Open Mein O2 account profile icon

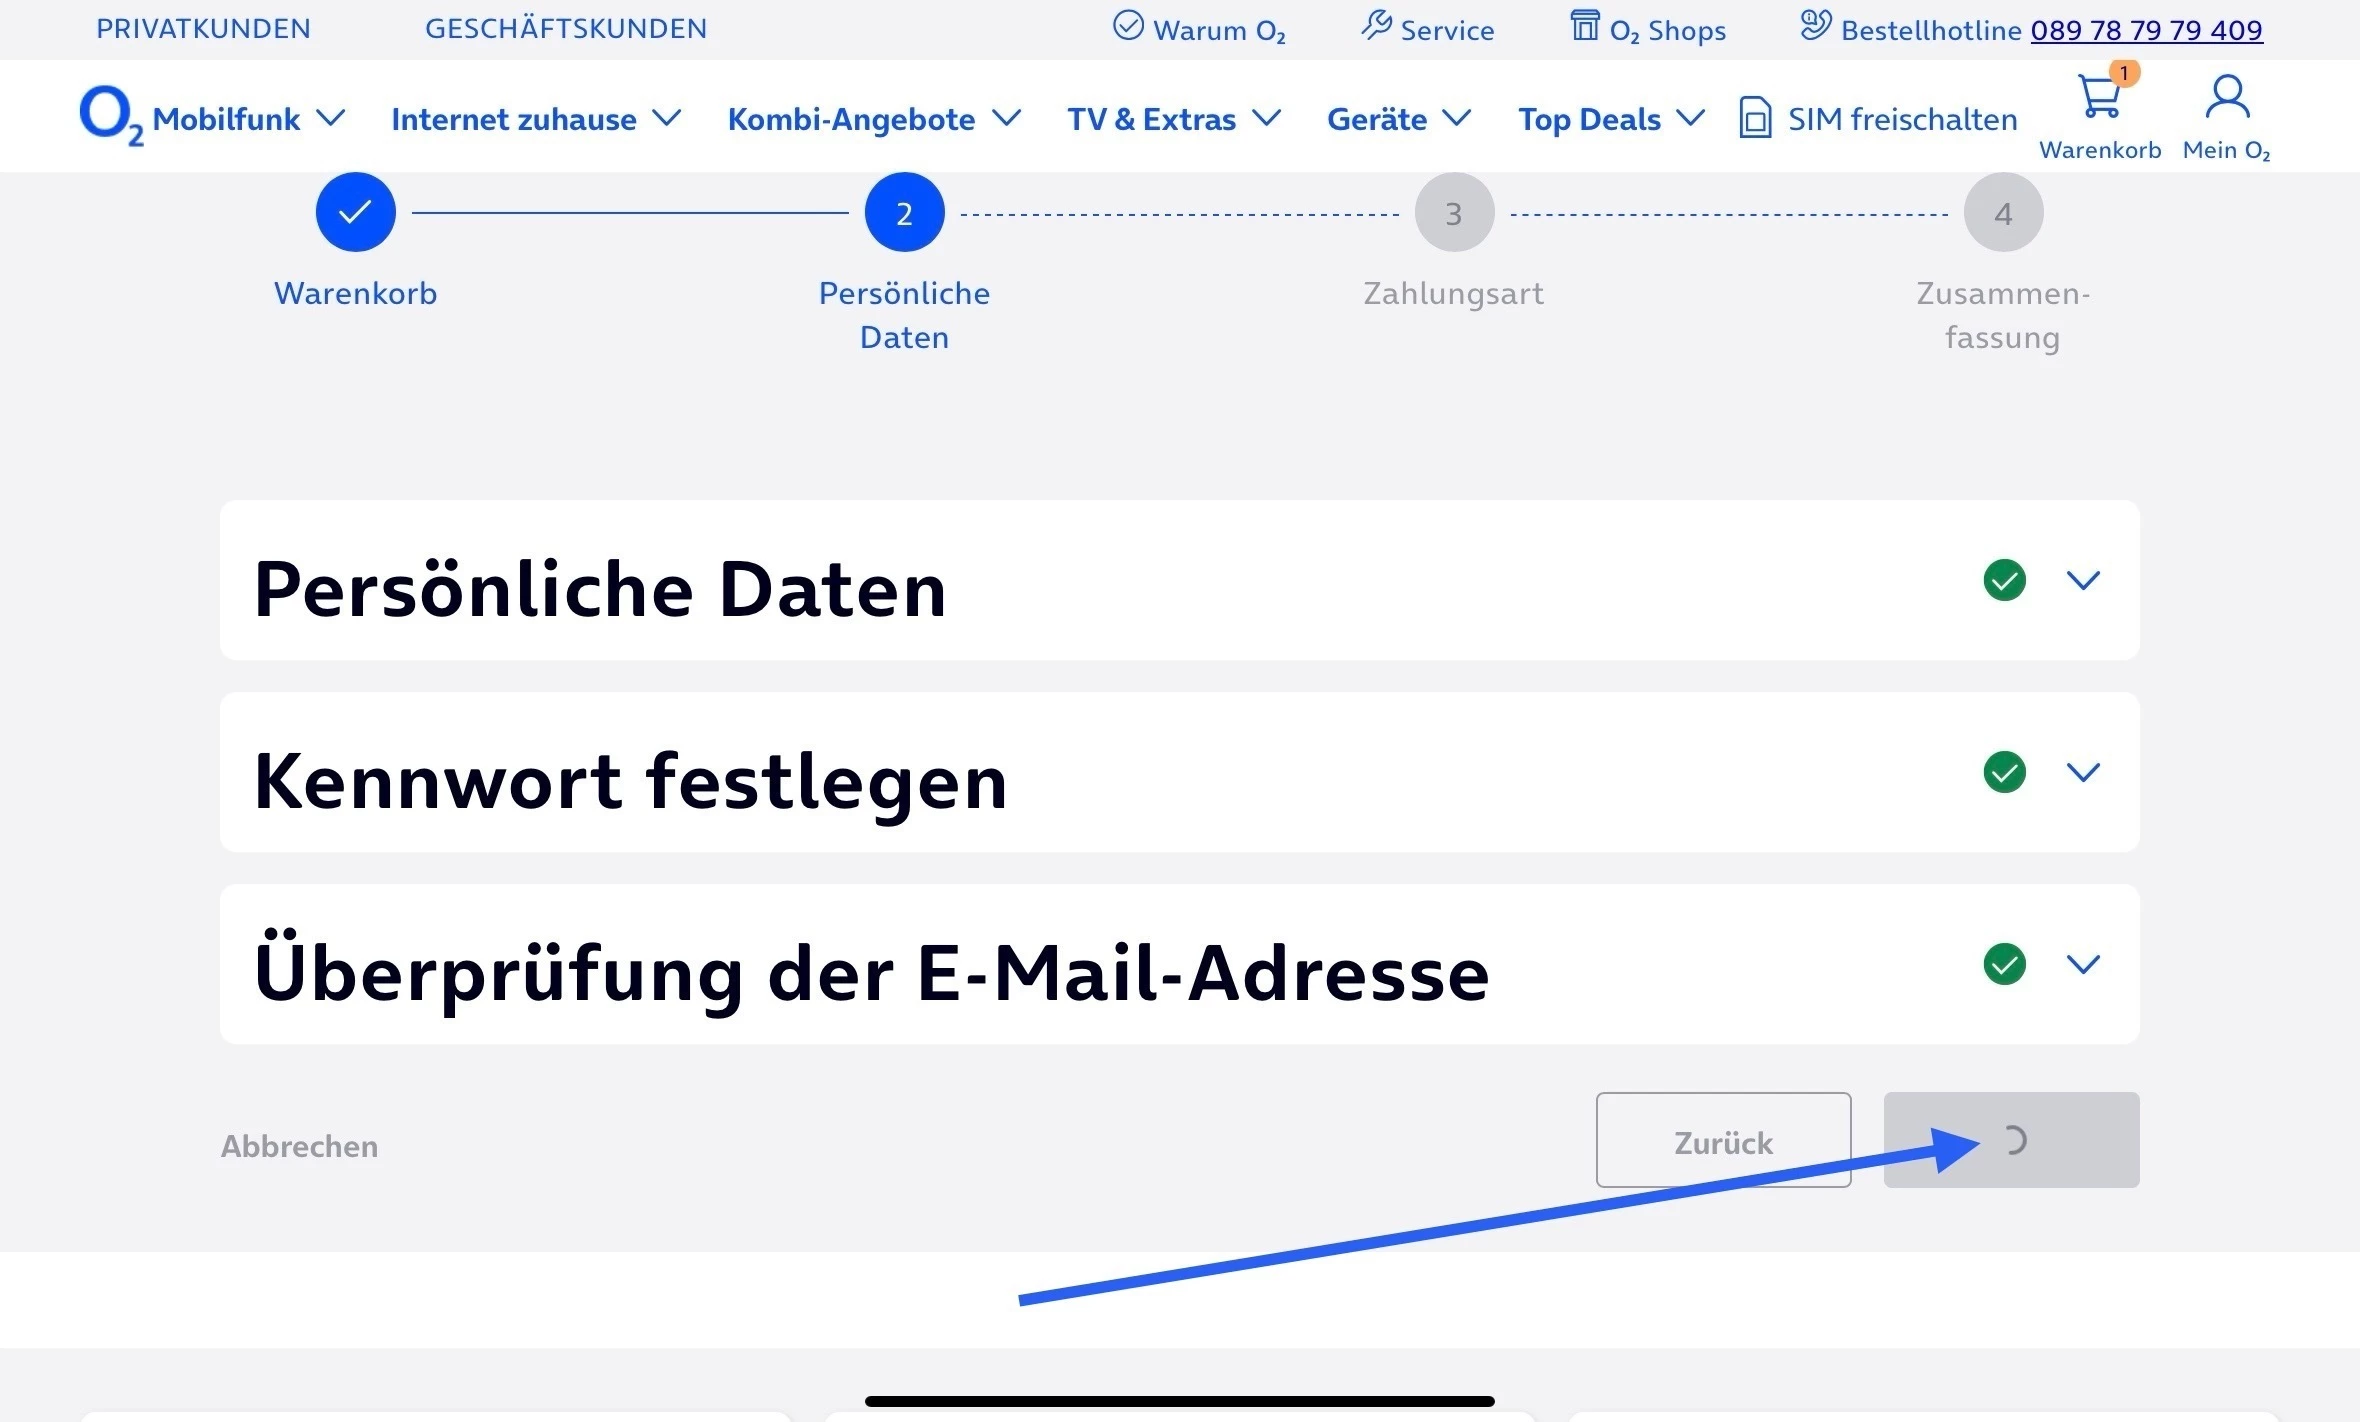[x=2227, y=98]
